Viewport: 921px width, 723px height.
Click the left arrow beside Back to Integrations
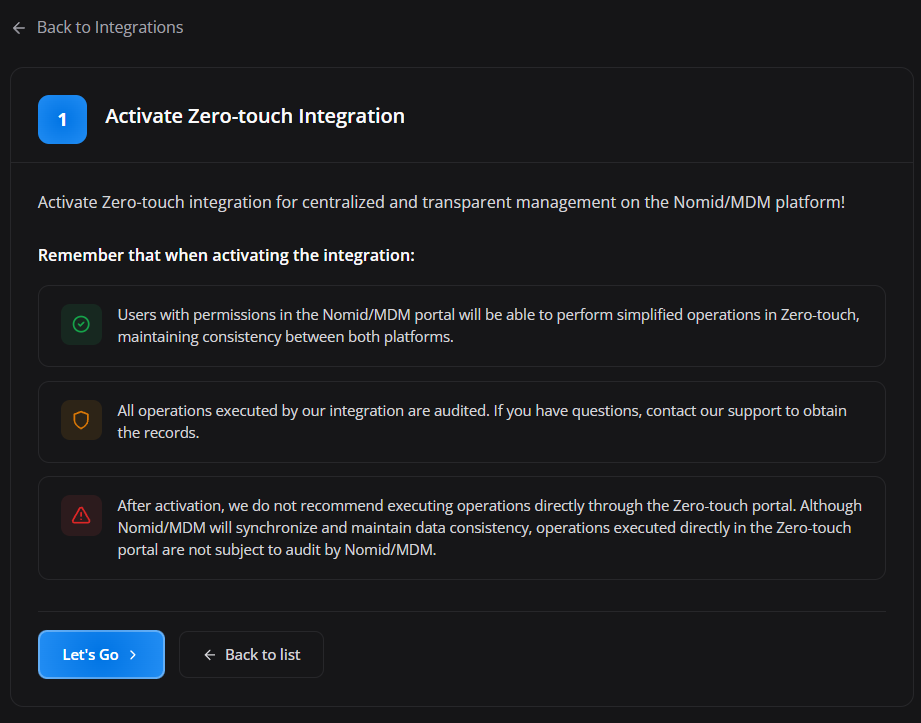point(19,28)
